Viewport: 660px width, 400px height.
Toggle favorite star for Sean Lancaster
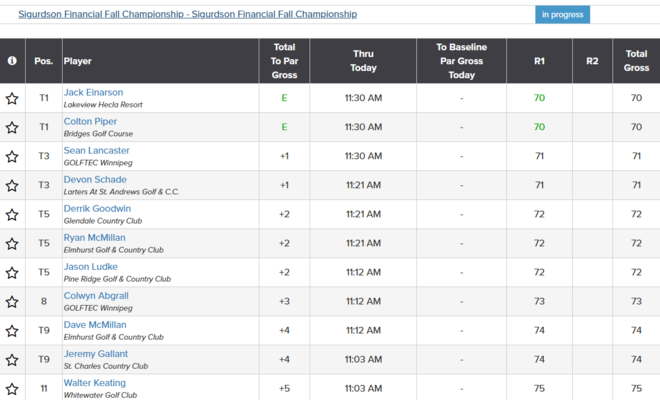(12, 157)
